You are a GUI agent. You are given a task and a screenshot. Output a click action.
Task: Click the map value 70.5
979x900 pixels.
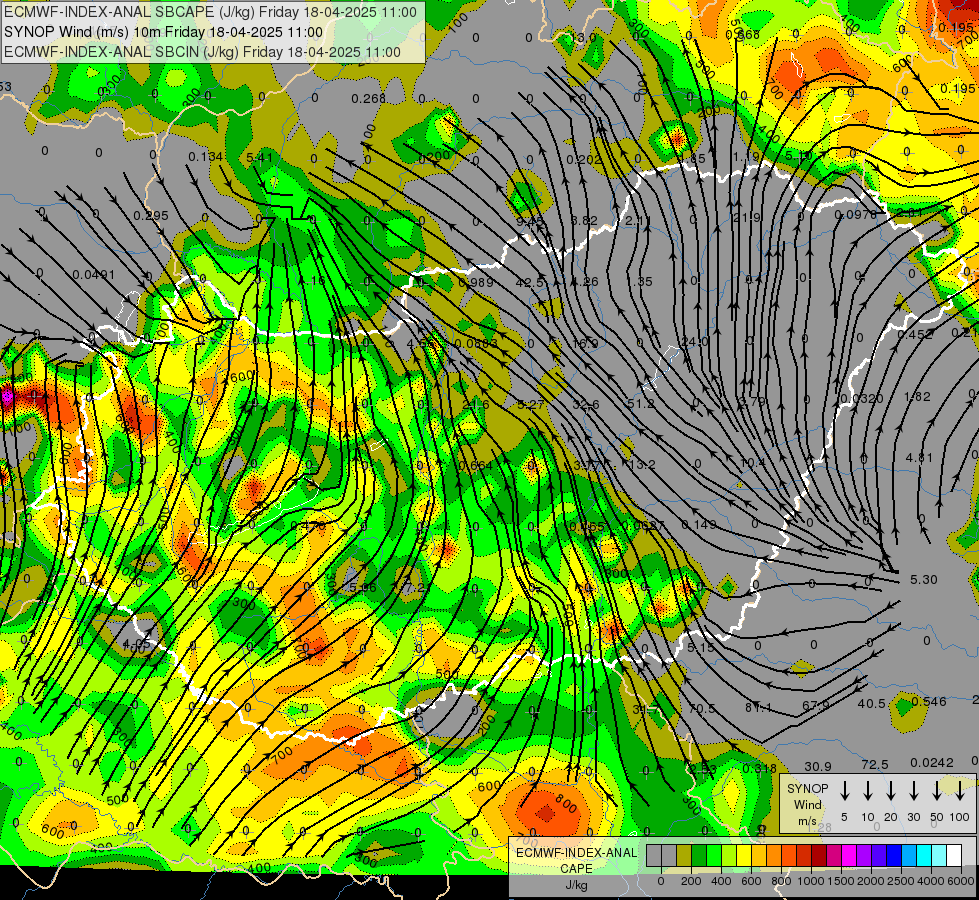click(701, 709)
